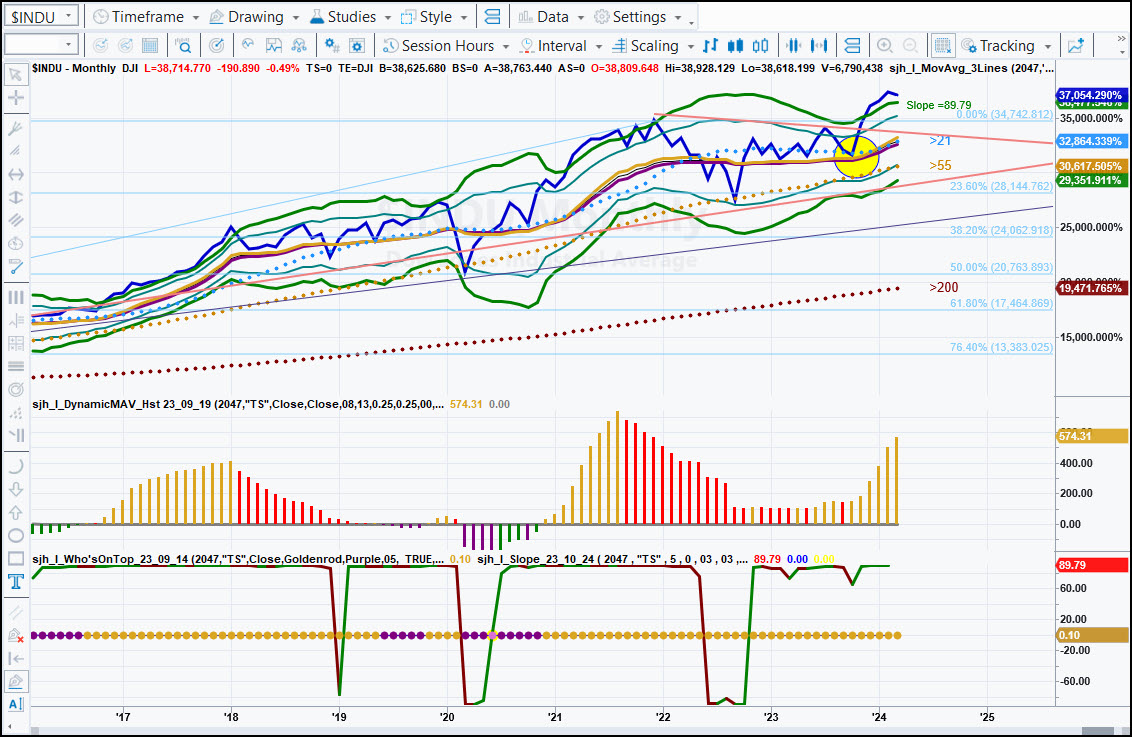
Task: Select the vertical double-arrow line tool
Action: click(15, 197)
